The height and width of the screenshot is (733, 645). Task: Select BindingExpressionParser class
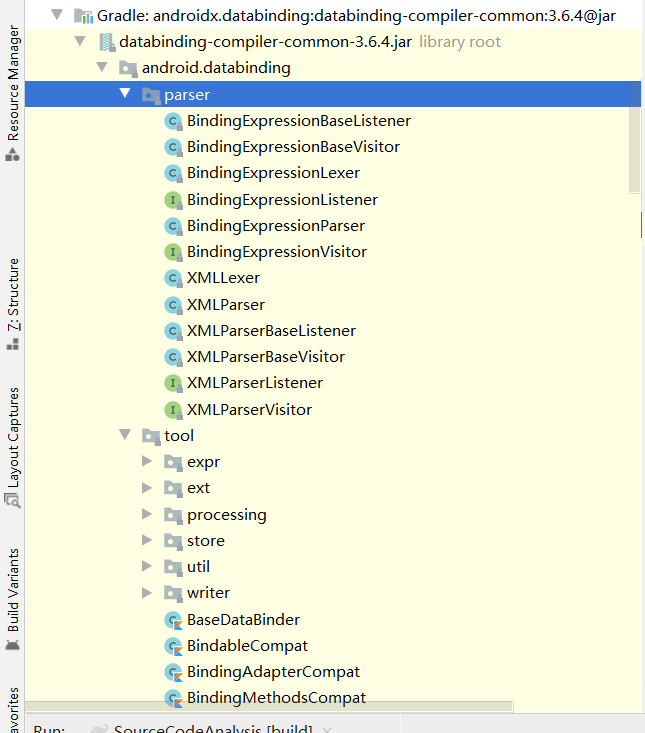coord(276,226)
